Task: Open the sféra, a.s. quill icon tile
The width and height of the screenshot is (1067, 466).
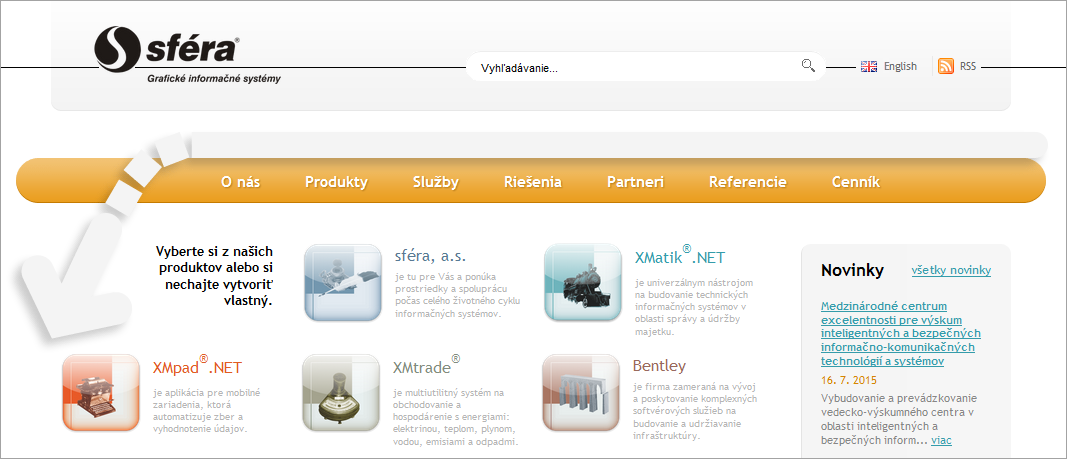Action: pos(343,282)
